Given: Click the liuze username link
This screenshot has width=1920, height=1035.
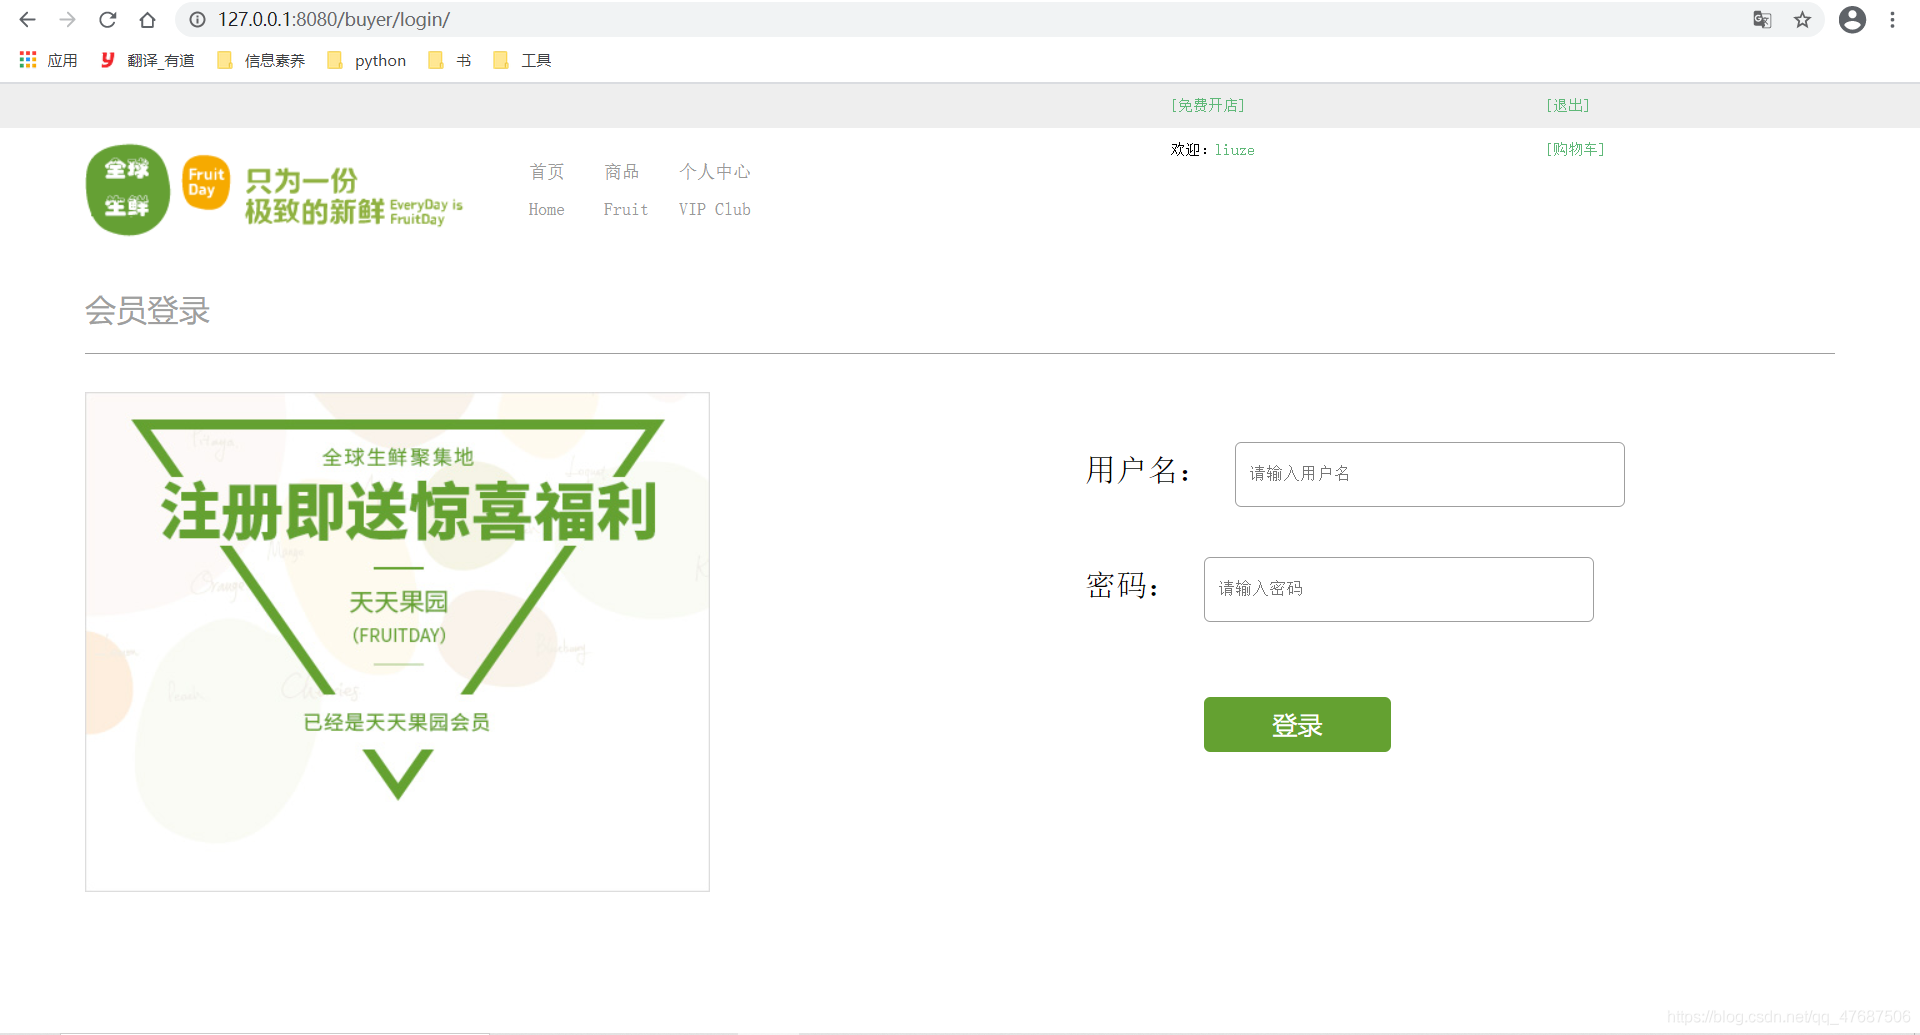Looking at the screenshot, I should (x=1234, y=150).
